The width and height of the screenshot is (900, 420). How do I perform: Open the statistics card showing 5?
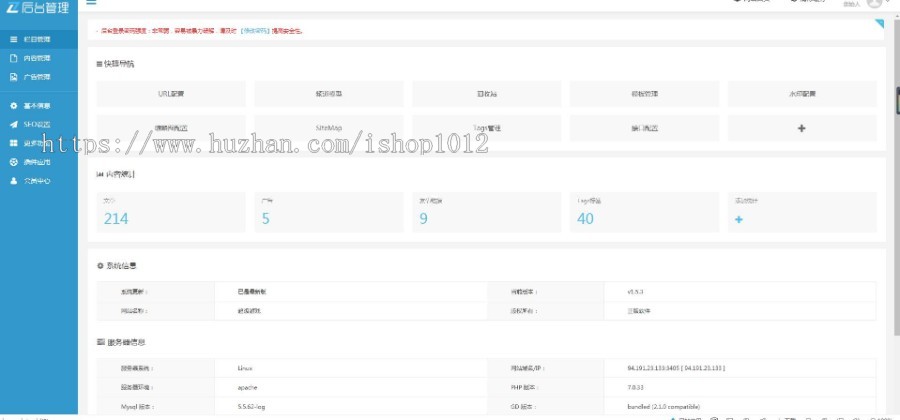pos(329,212)
